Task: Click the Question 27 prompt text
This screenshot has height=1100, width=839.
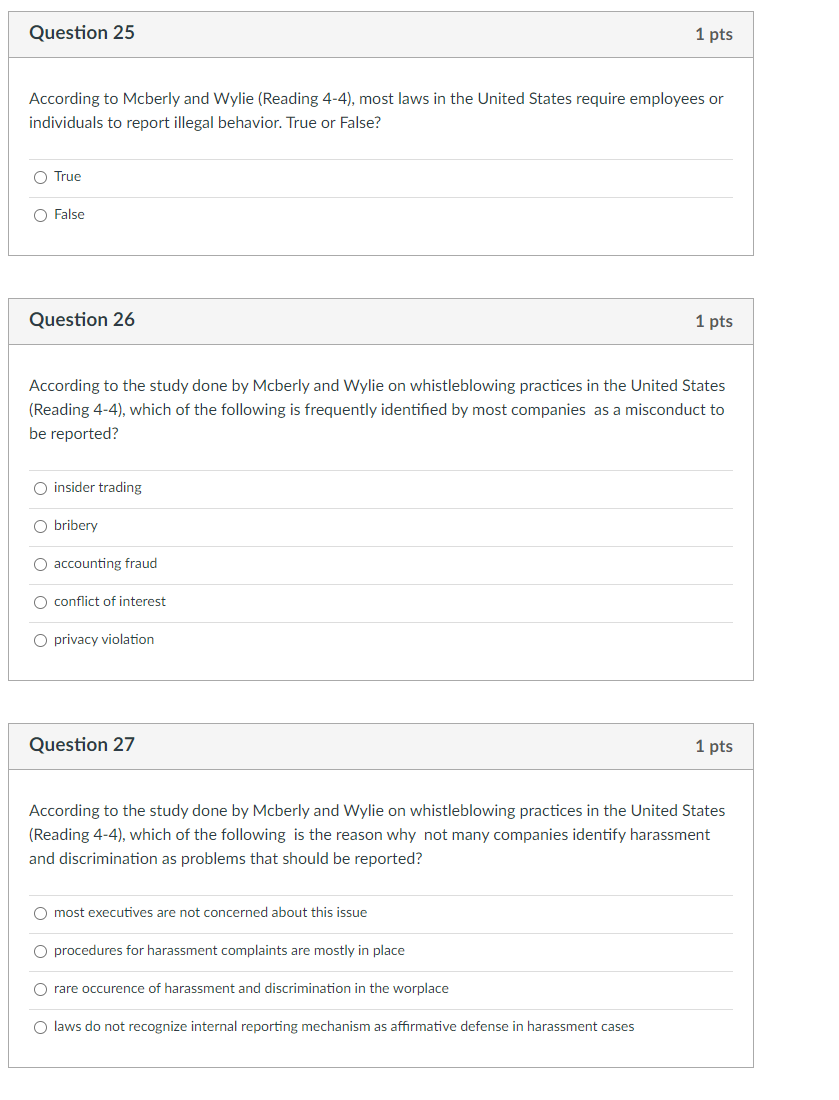Action: point(375,834)
